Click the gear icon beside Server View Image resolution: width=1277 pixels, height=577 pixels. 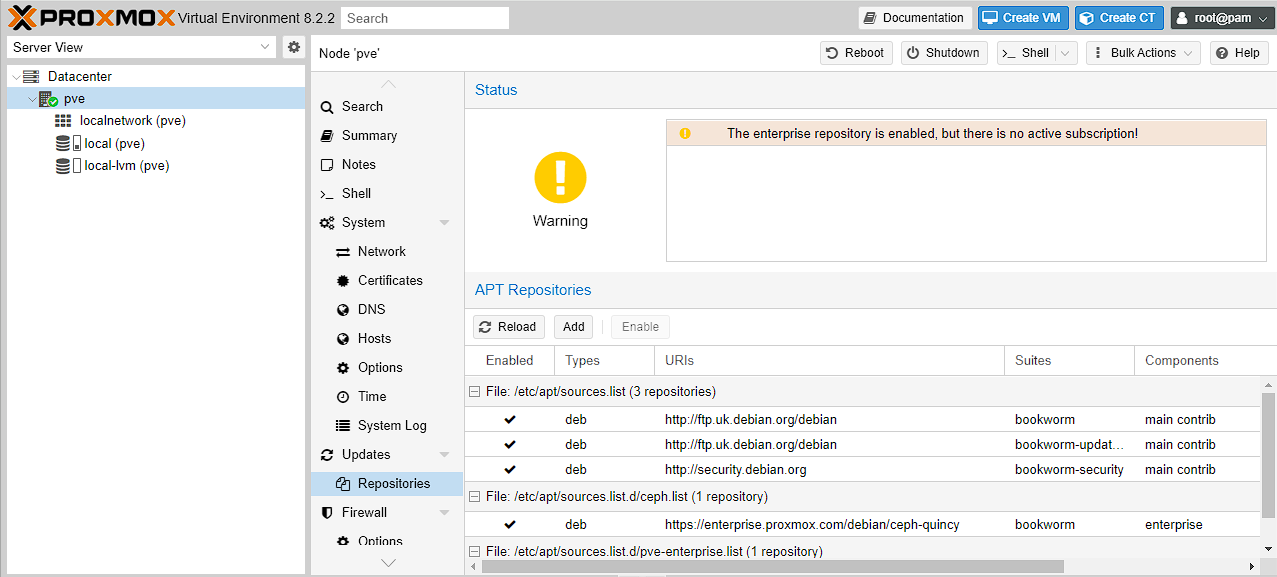coord(293,47)
